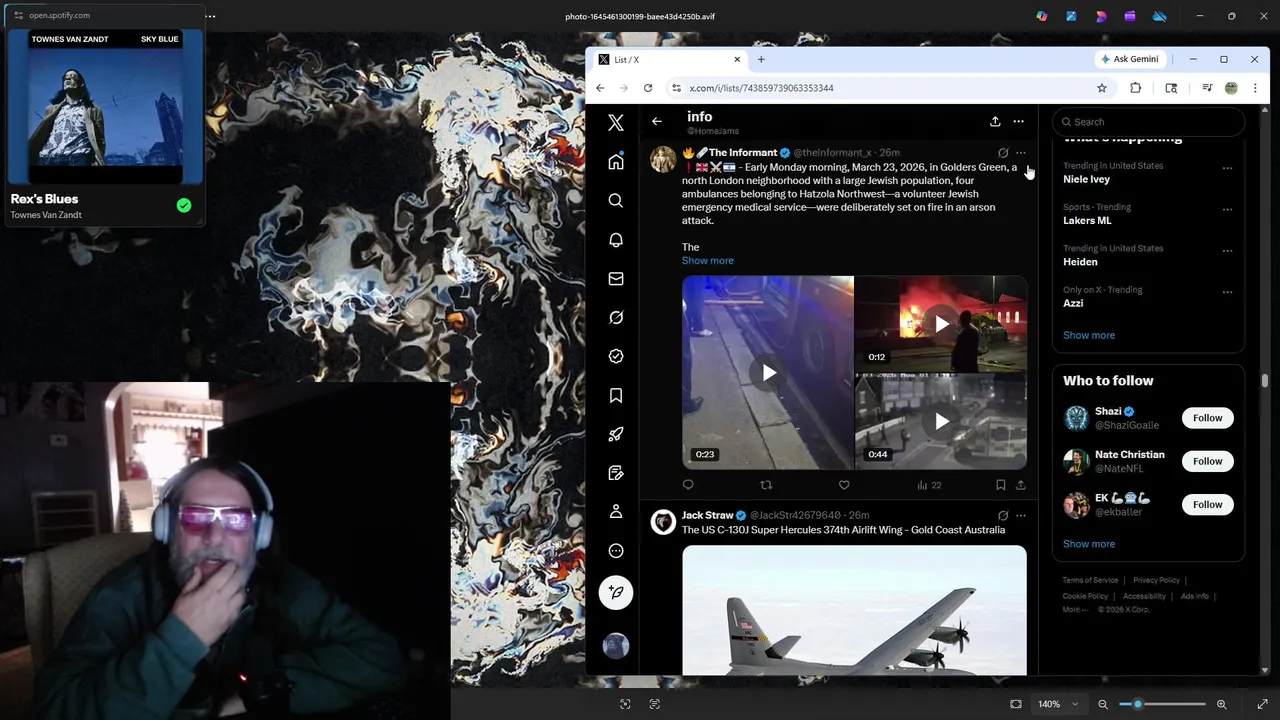Play the 0:12 fire video
The image size is (1280, 720).
point(941,324)
